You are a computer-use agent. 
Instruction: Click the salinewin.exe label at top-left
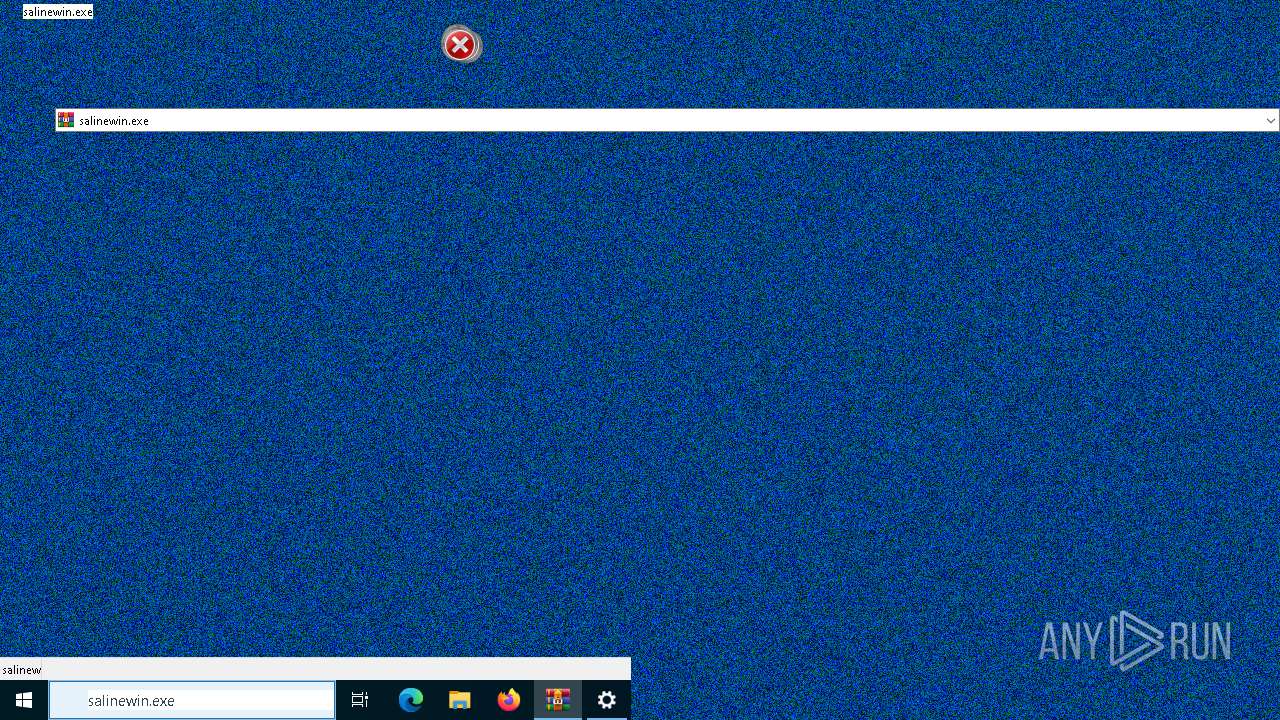point(58,12)
